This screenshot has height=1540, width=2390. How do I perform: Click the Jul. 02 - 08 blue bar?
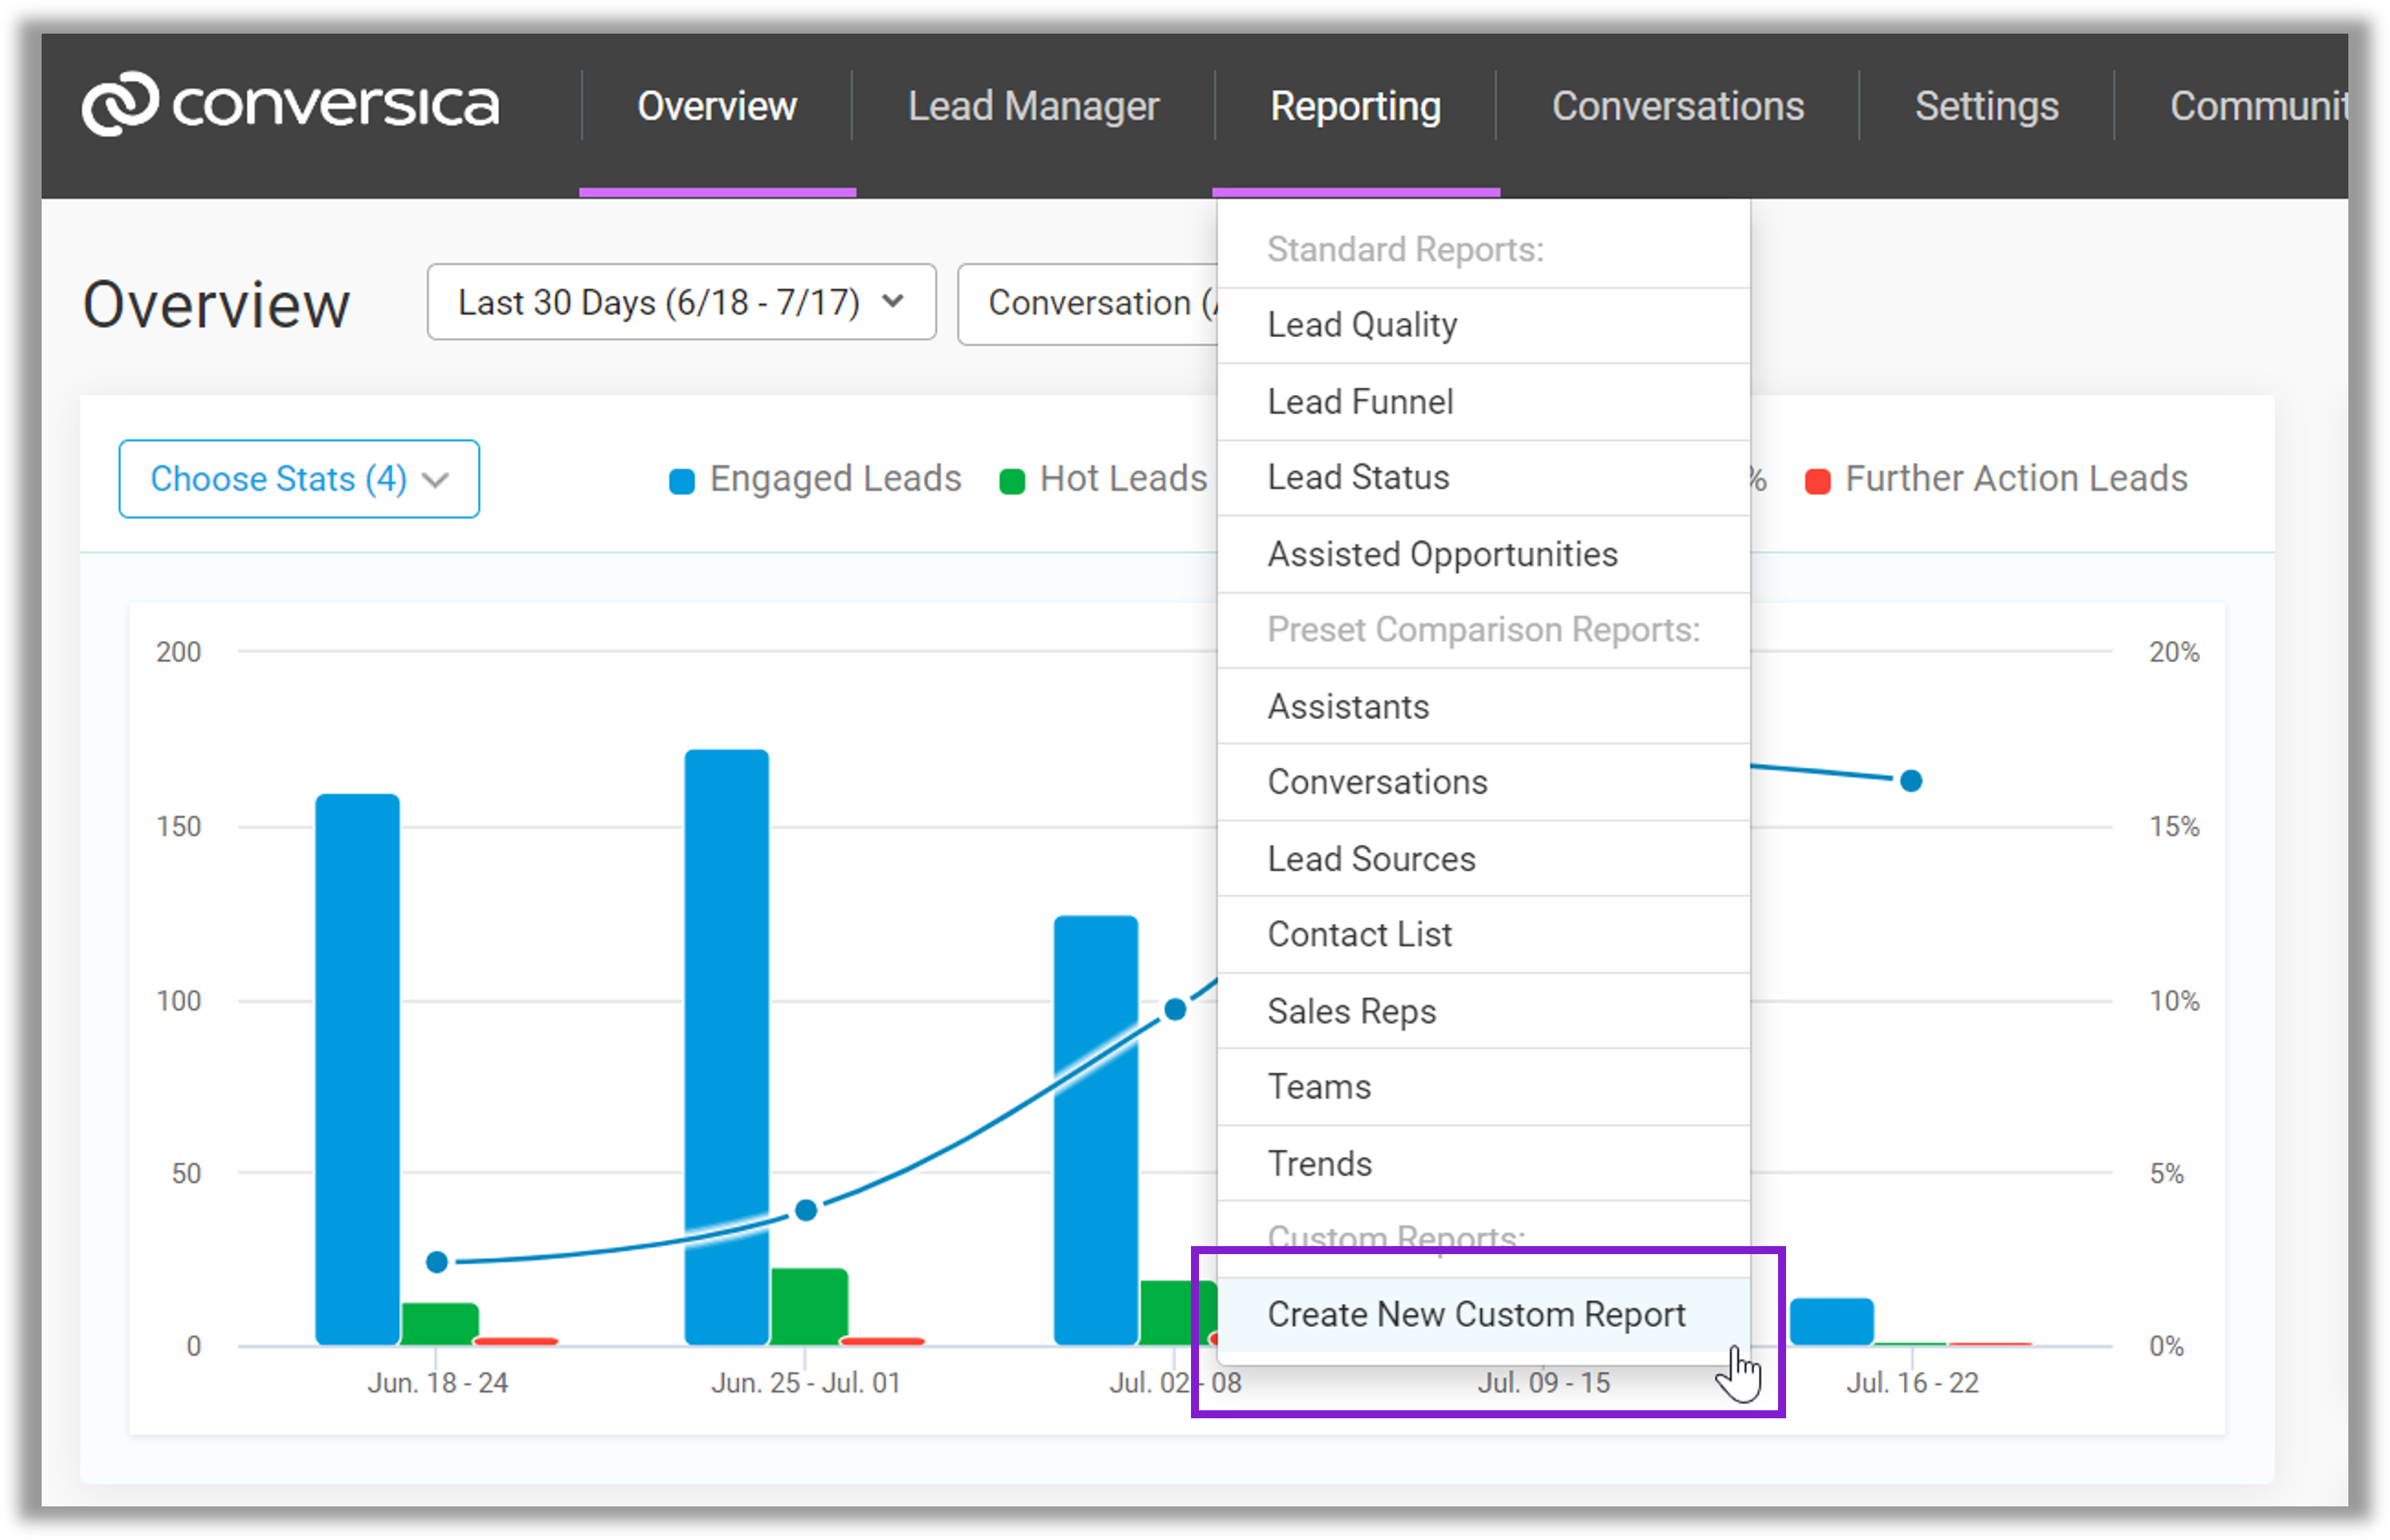coord(1096,1130)
